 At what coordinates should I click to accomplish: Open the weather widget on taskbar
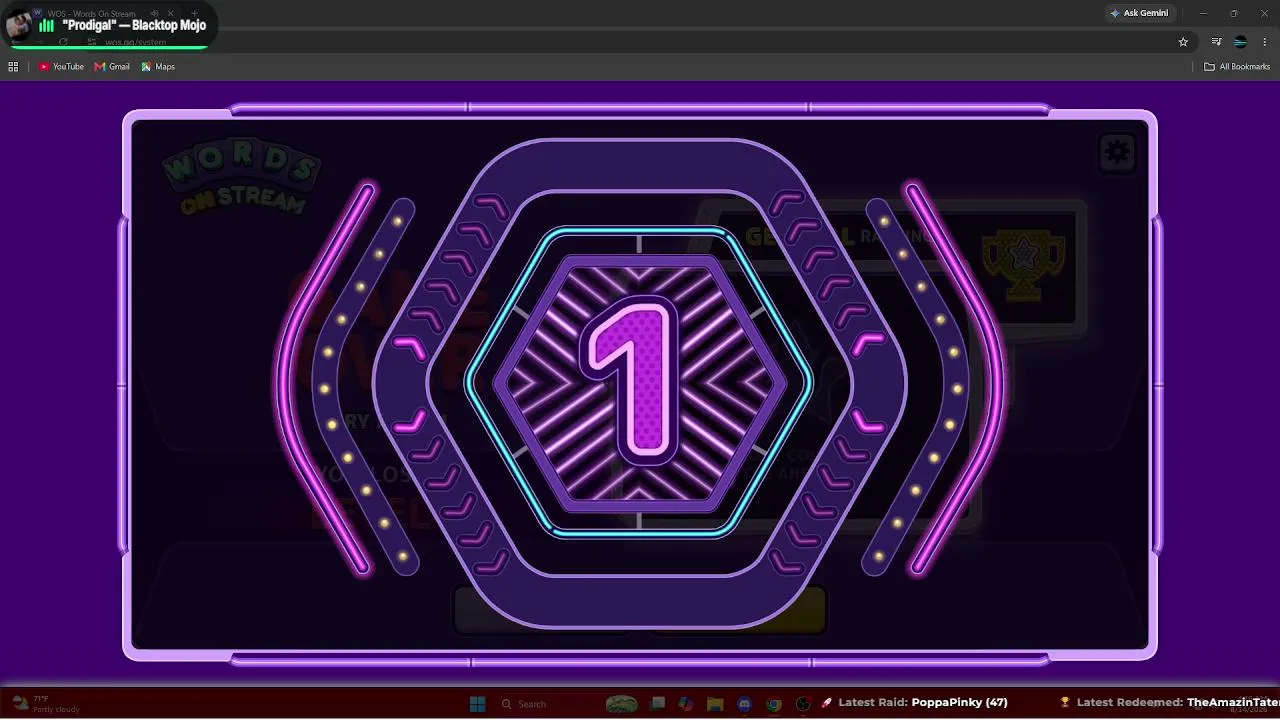tap(45, 704)
